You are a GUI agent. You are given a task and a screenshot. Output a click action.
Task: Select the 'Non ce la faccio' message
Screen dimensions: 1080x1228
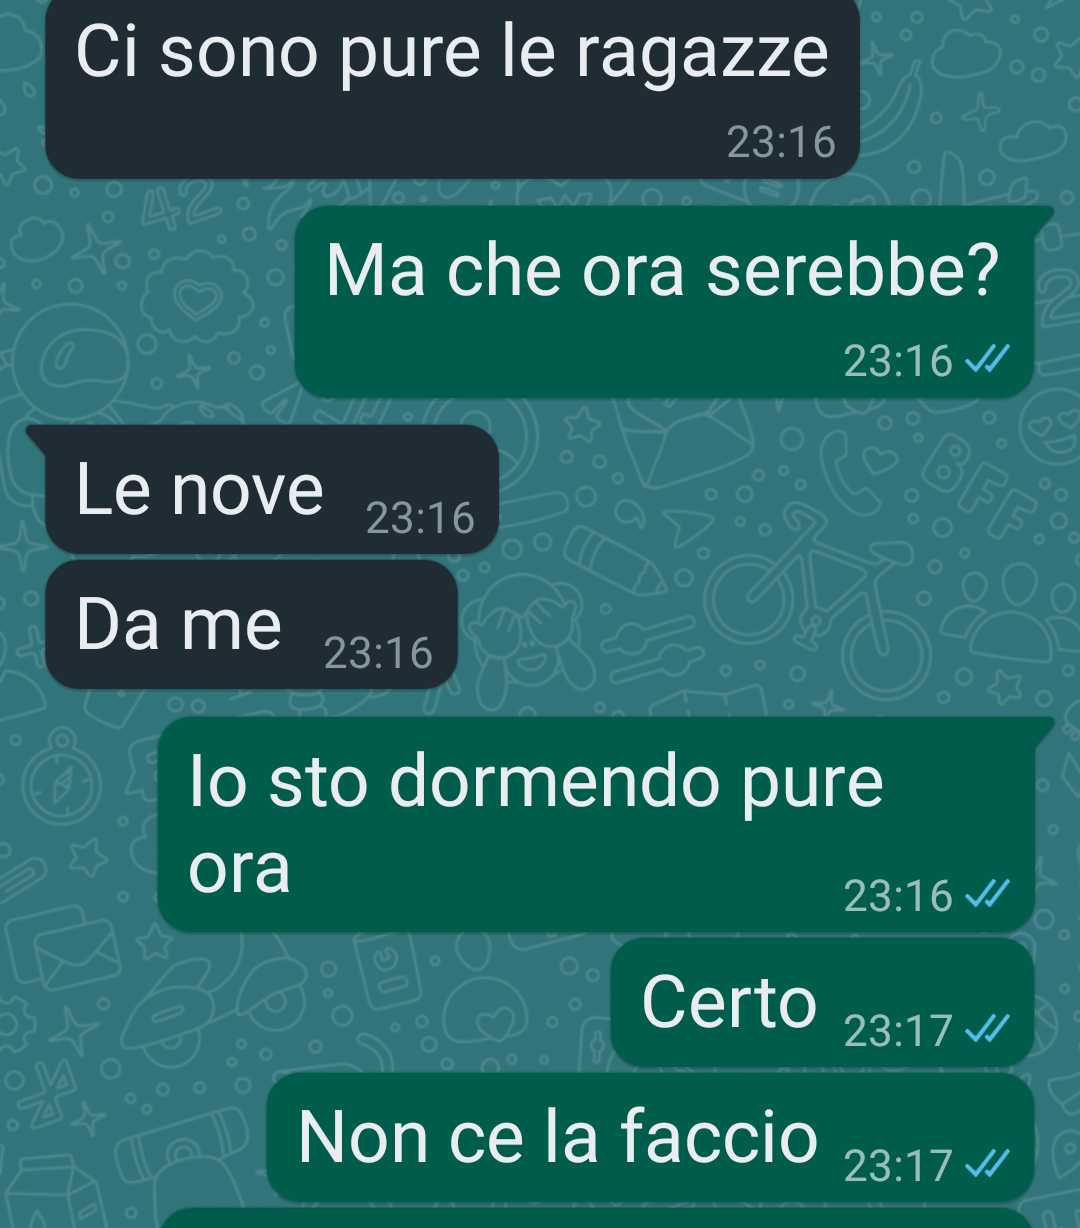(x=650, y=1137)
